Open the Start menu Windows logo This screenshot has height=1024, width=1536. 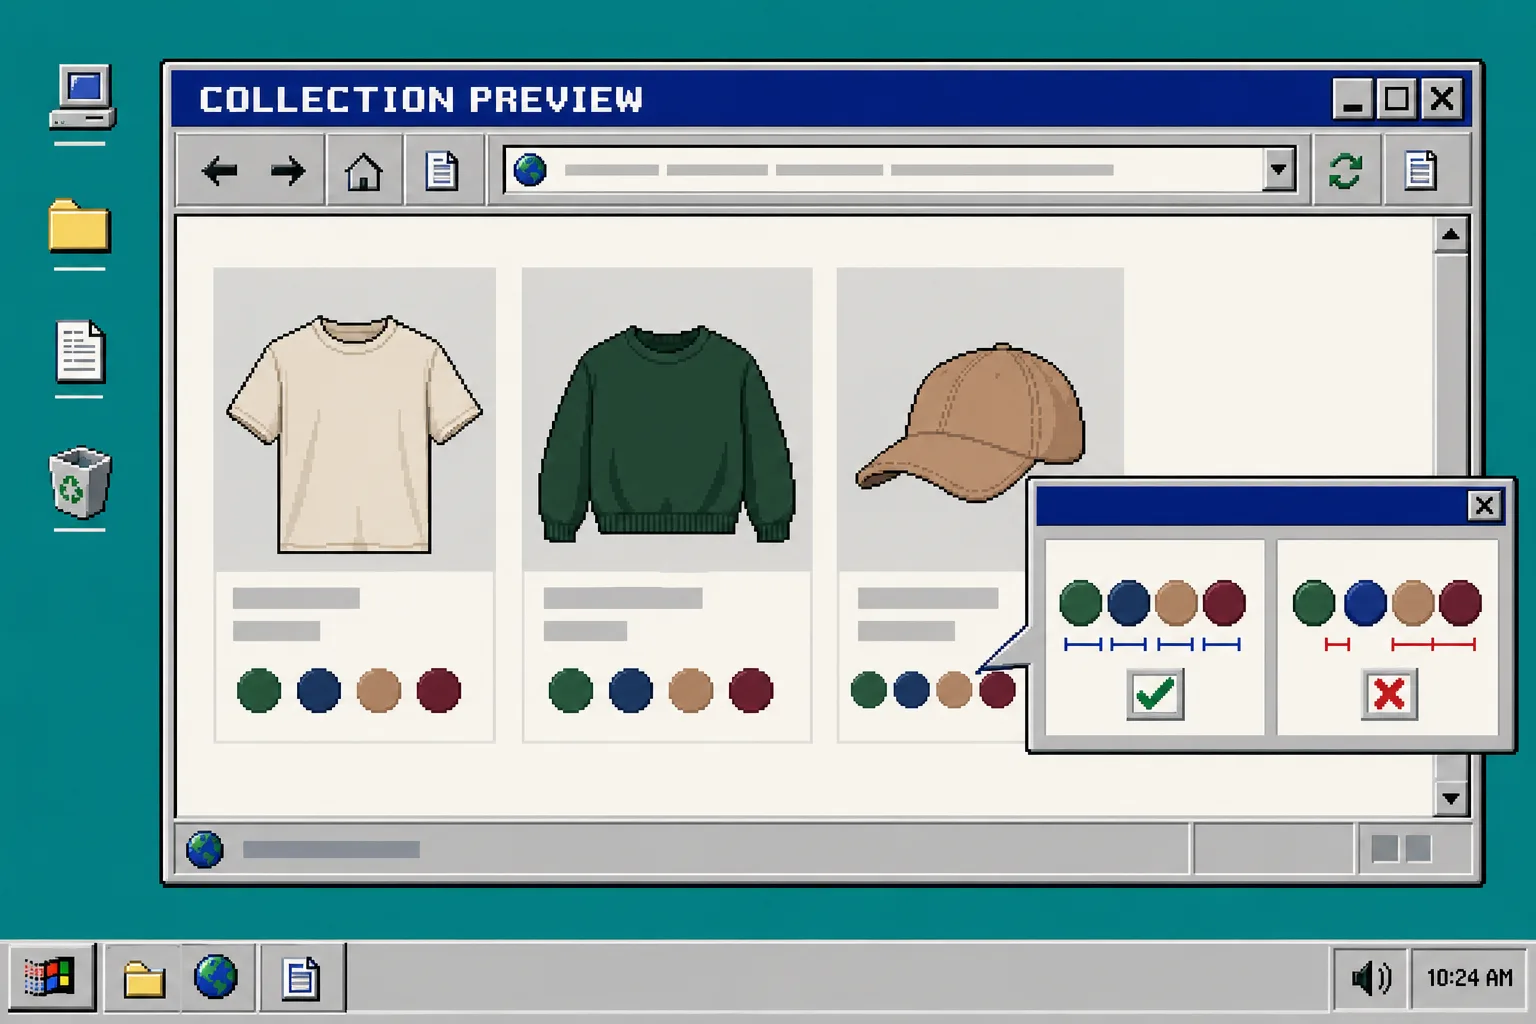(x=50, y=978)
